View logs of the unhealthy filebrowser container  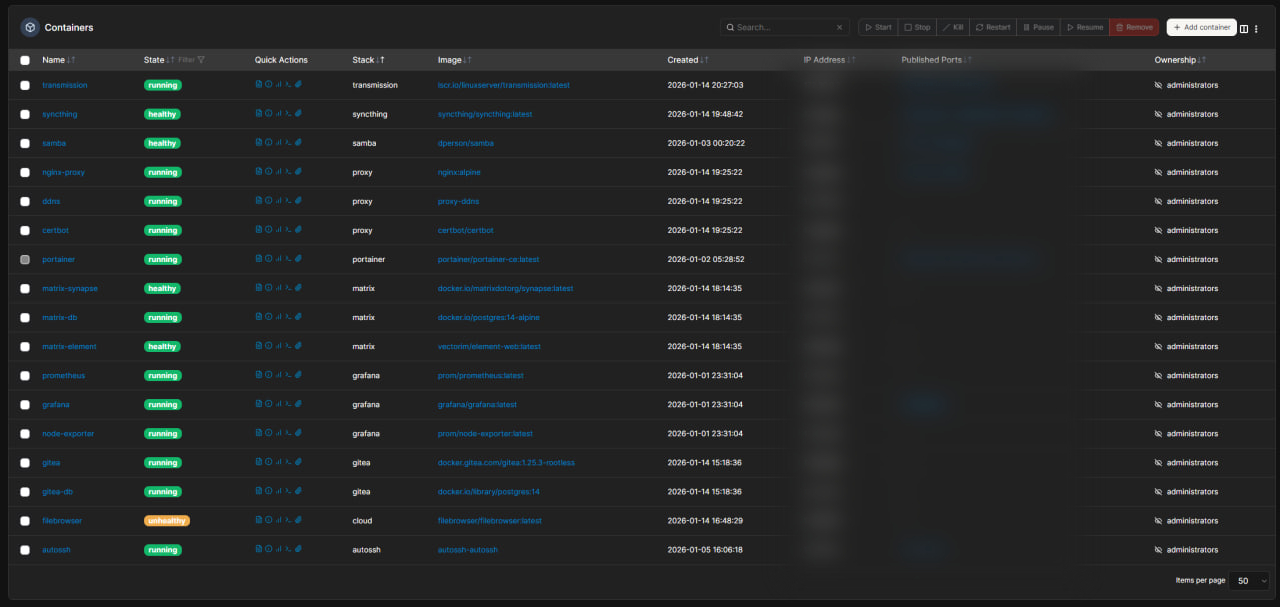coord(259,519)
